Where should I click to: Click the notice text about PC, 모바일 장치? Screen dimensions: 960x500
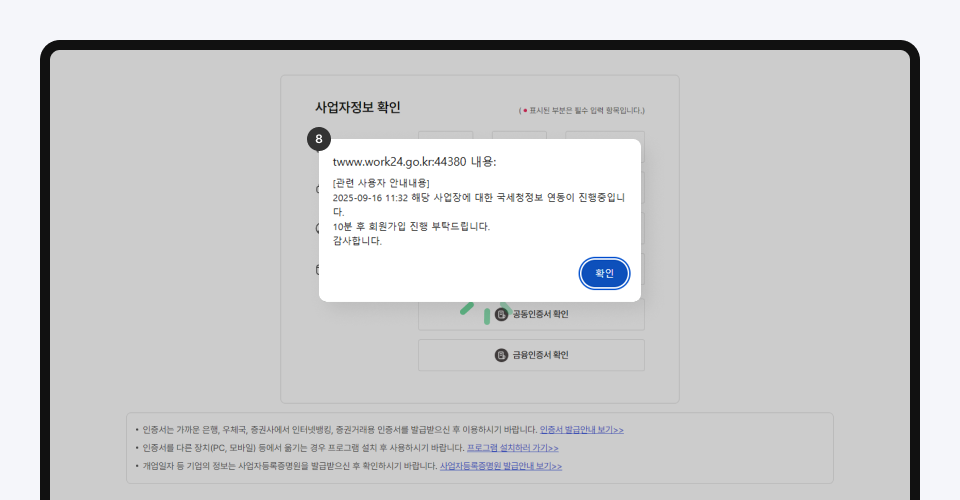[x=302, y=448]
